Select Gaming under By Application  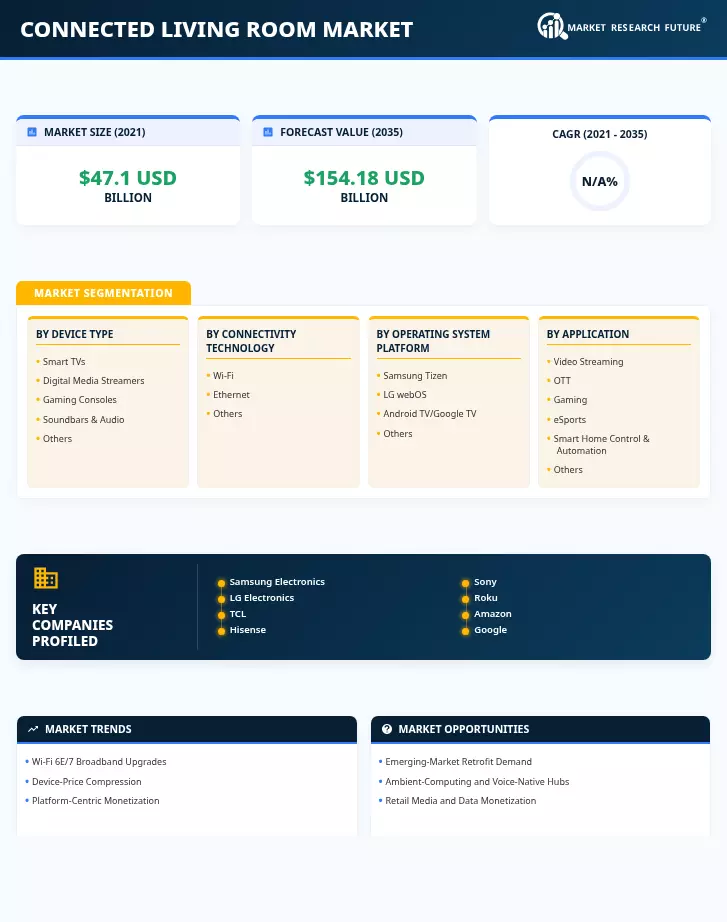[570, 400]
